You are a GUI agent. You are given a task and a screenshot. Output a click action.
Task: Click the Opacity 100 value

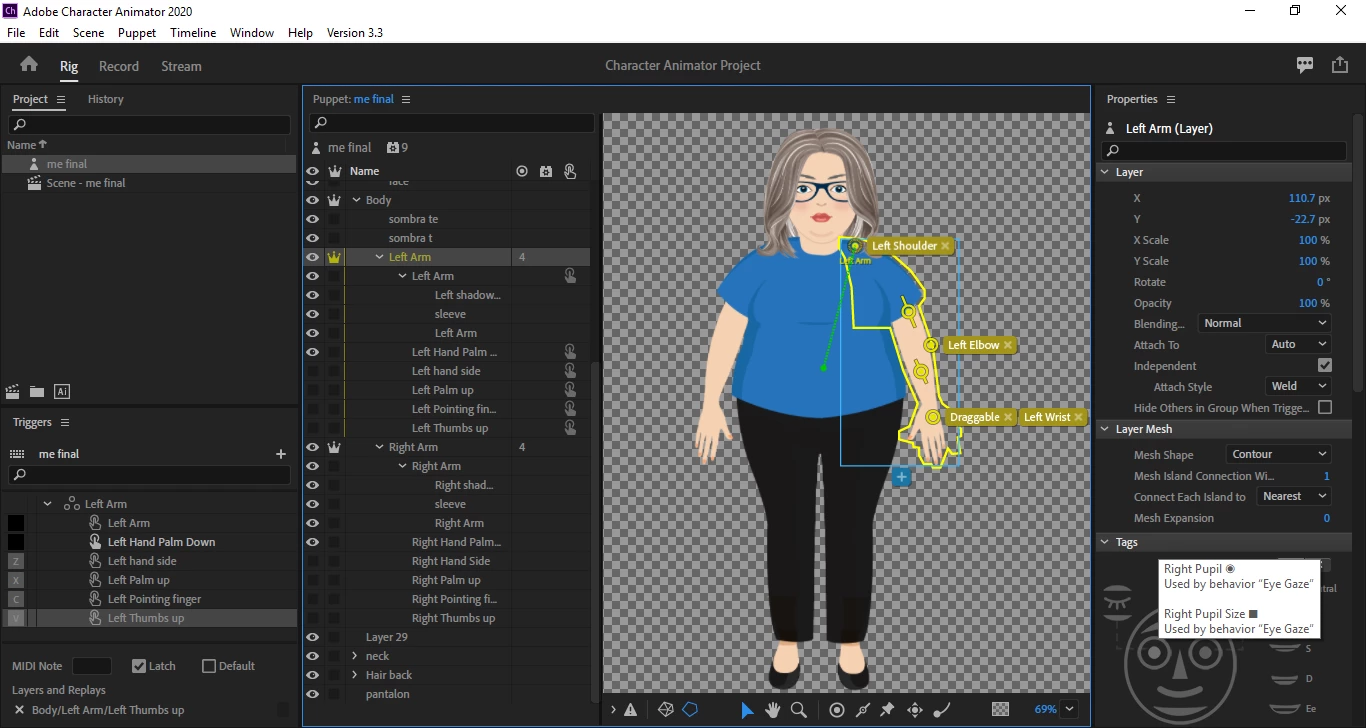tap(1308, 303)
